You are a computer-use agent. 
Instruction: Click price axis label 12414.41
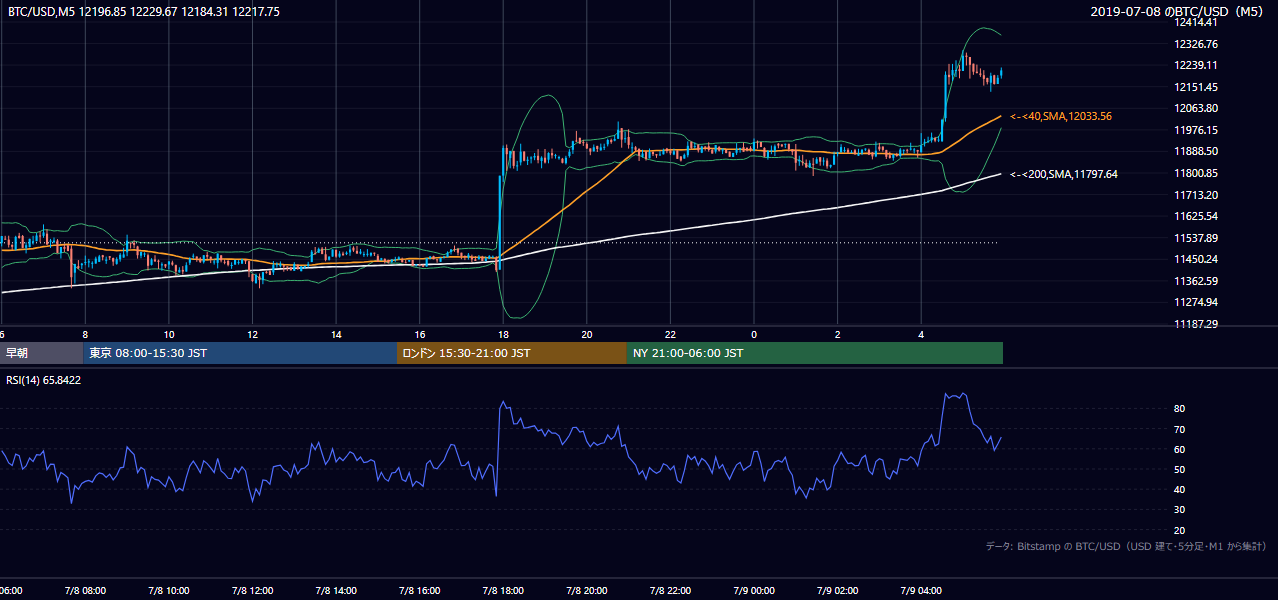pos(1195,22)
